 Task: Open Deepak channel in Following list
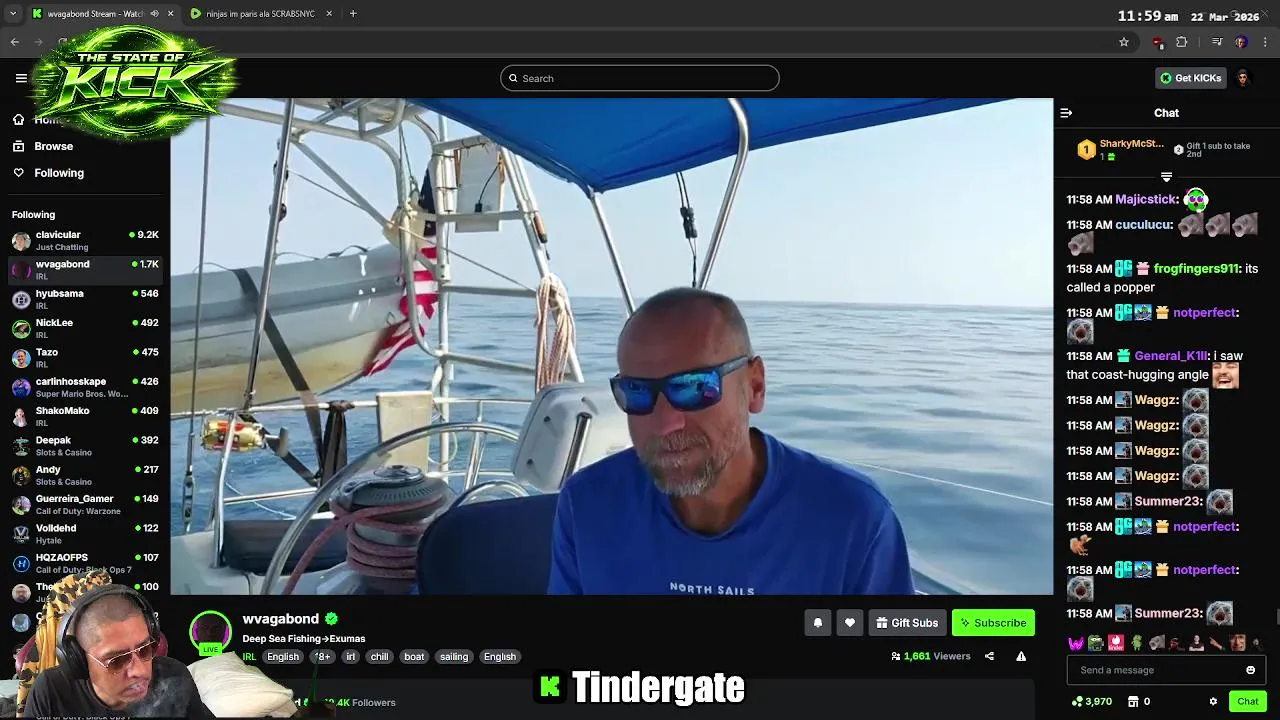pos(85,445)
